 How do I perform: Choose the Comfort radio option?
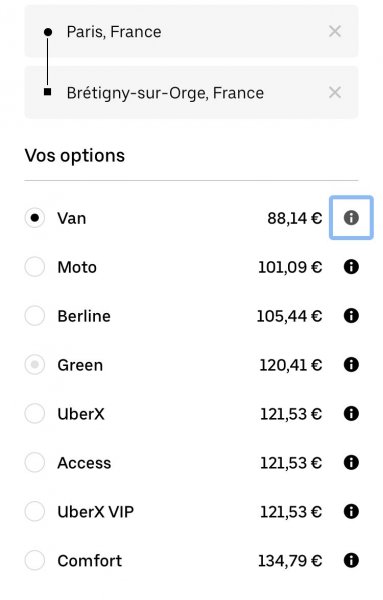tap(35, 561)
